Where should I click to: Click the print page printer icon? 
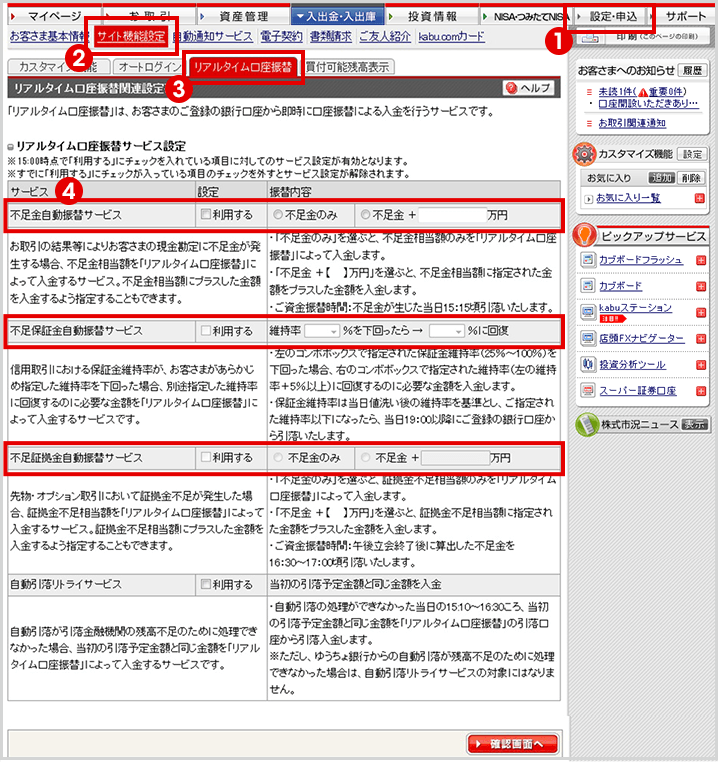[x=590, y=37]
